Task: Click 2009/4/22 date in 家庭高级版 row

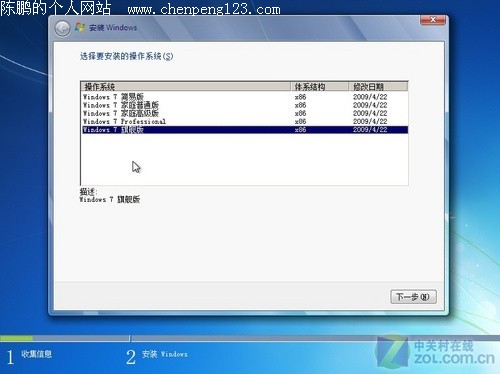Action: coord(370,113)
